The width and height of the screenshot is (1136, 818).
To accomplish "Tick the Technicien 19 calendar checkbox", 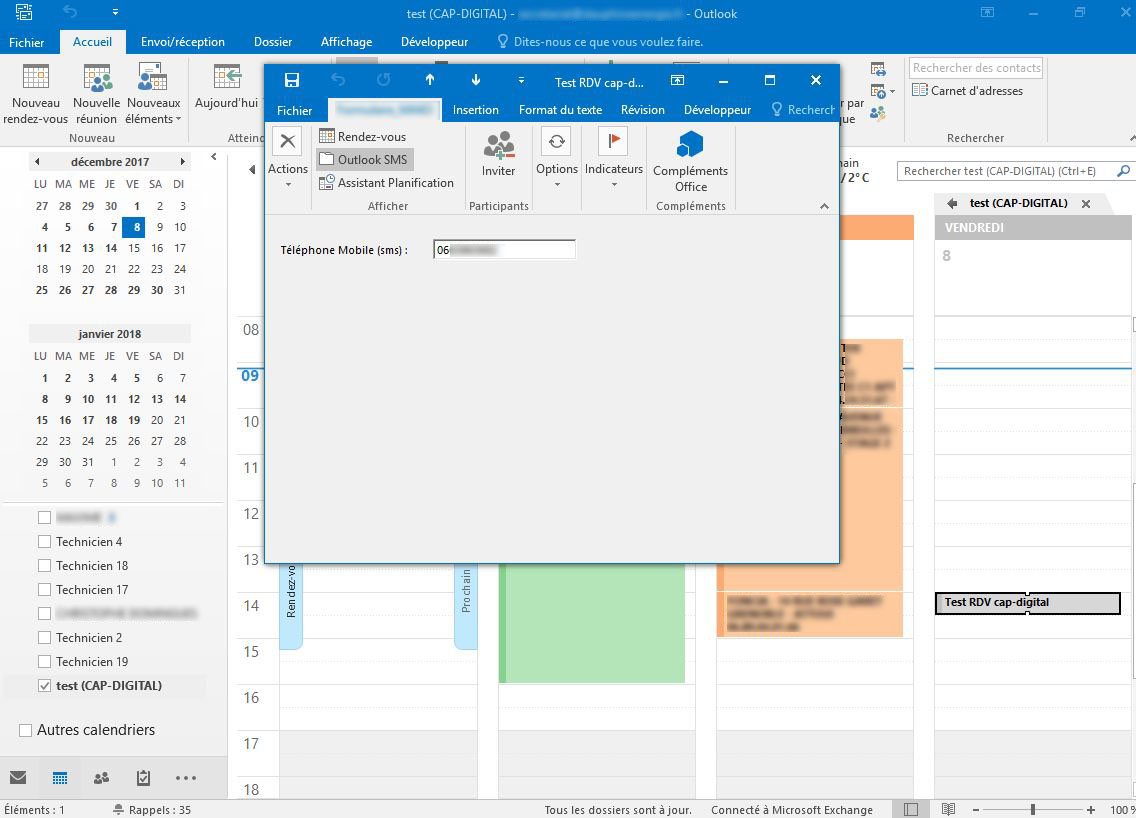I will point(44,662).
